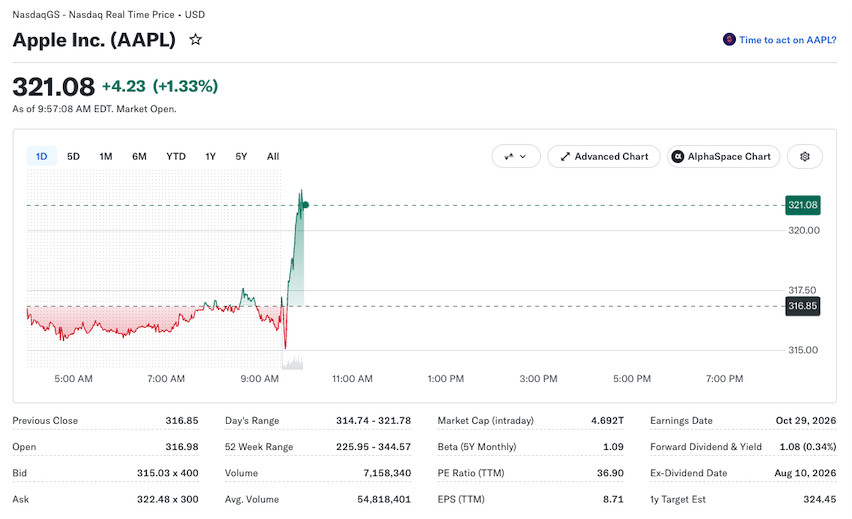
Task: Click the +4.23 price change figure
Action: pyautogui.click(x=124, y=86)
